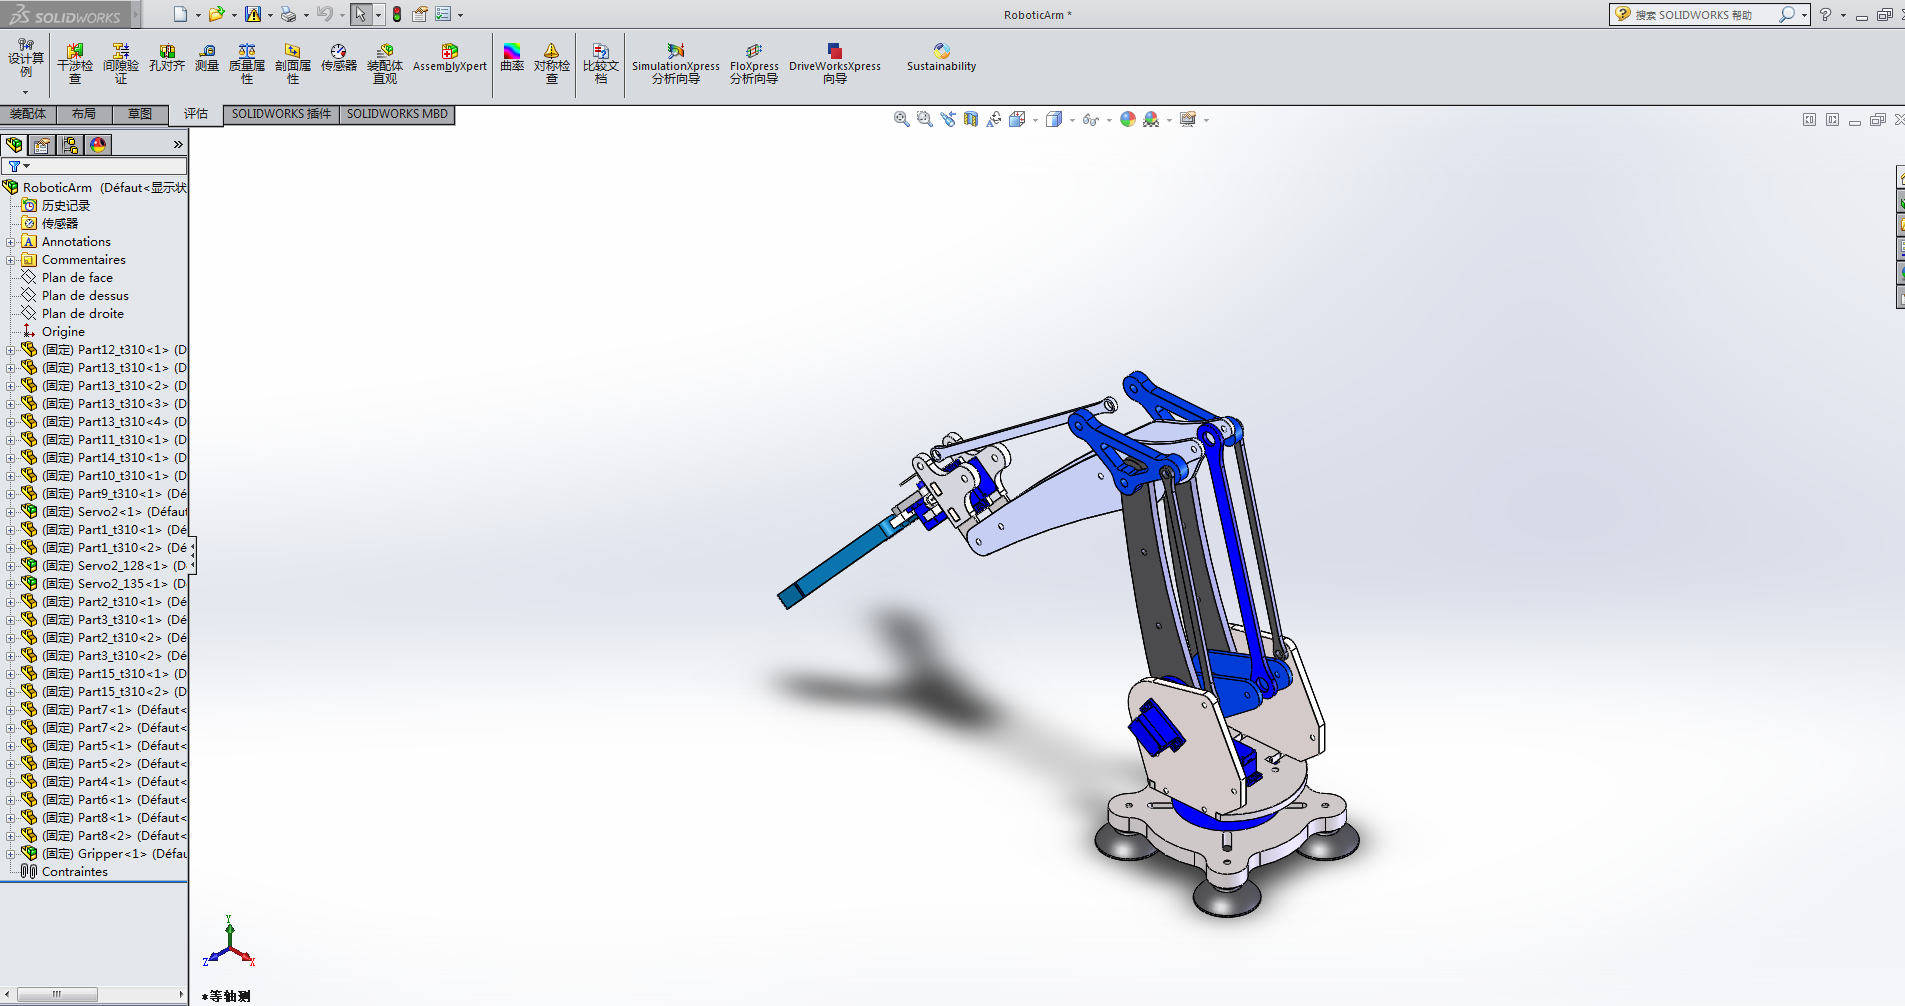Open 质量属性 mass properties
1905x1006 pixels.
247,63
